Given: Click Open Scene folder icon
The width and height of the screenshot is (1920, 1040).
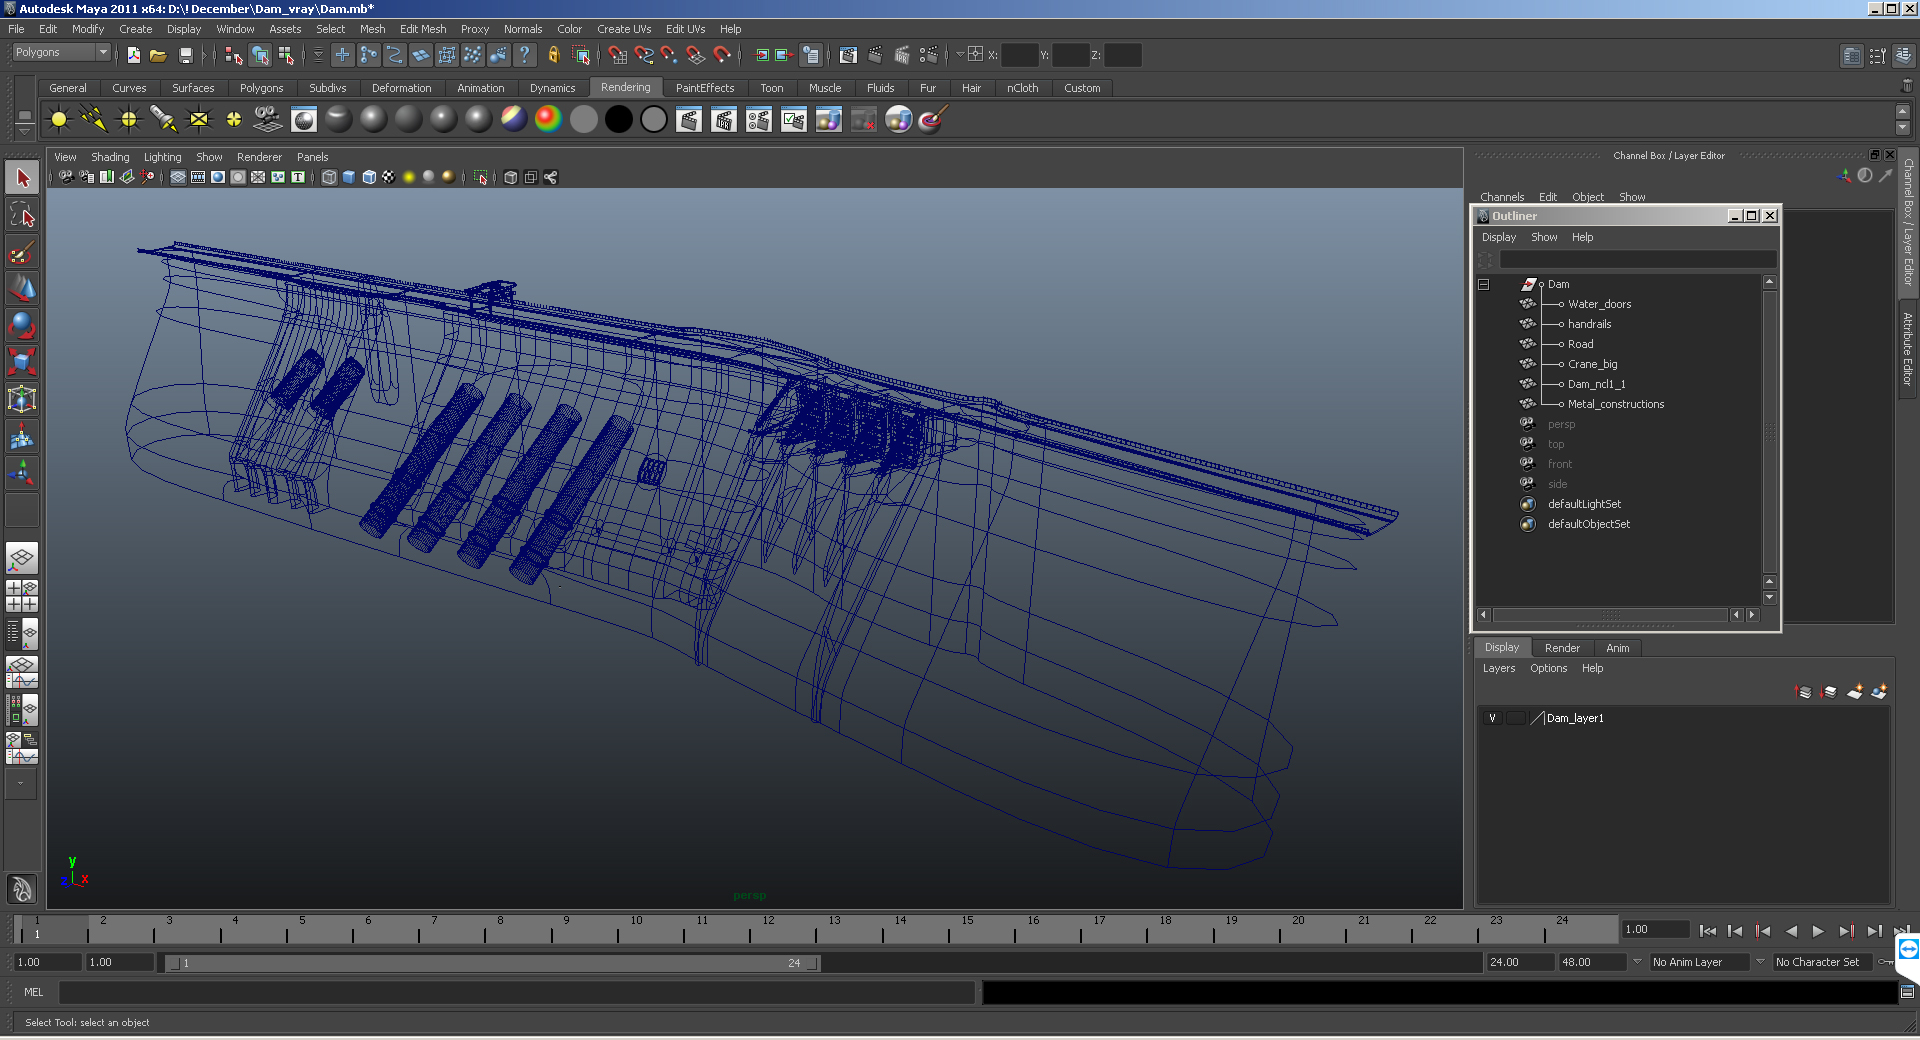Looking at the screenshot, I should click(x=159, y=55).
